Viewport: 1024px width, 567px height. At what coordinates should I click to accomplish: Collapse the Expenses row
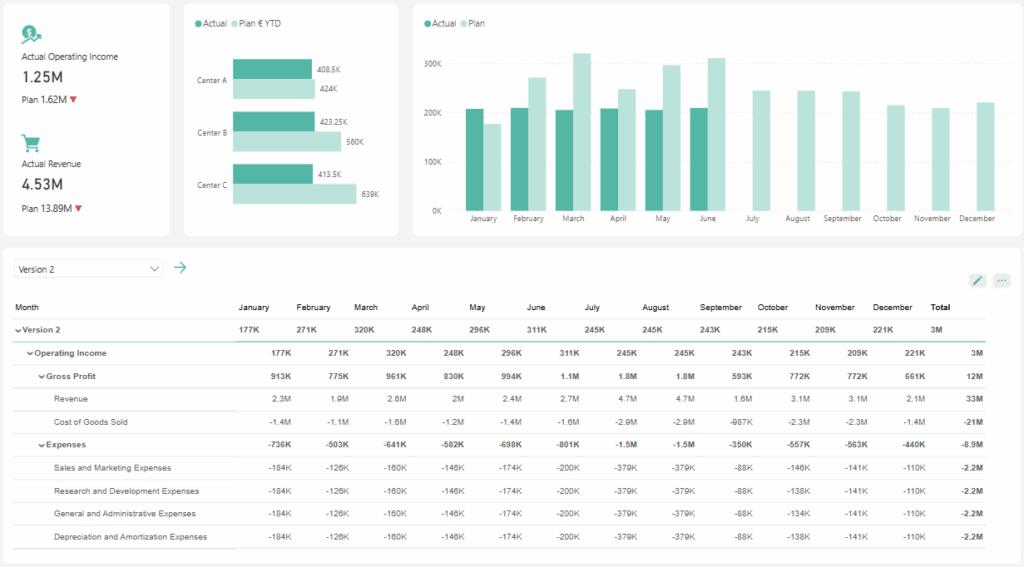41,445
